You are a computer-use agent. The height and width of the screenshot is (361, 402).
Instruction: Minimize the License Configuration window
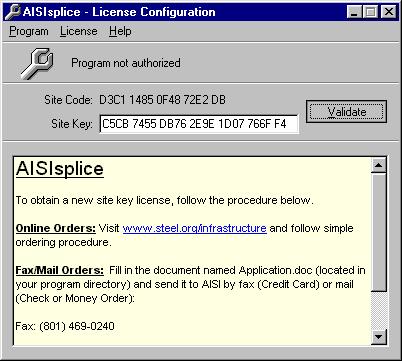(x=354, y=12)
